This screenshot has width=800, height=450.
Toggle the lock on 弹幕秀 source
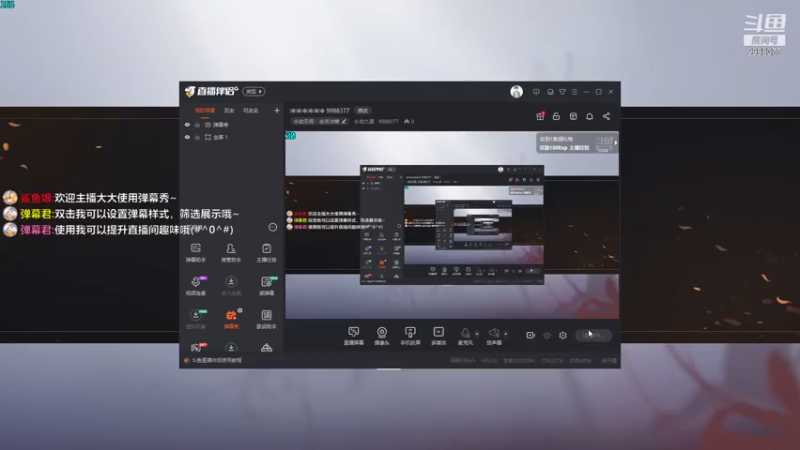[x=197, y=124]
